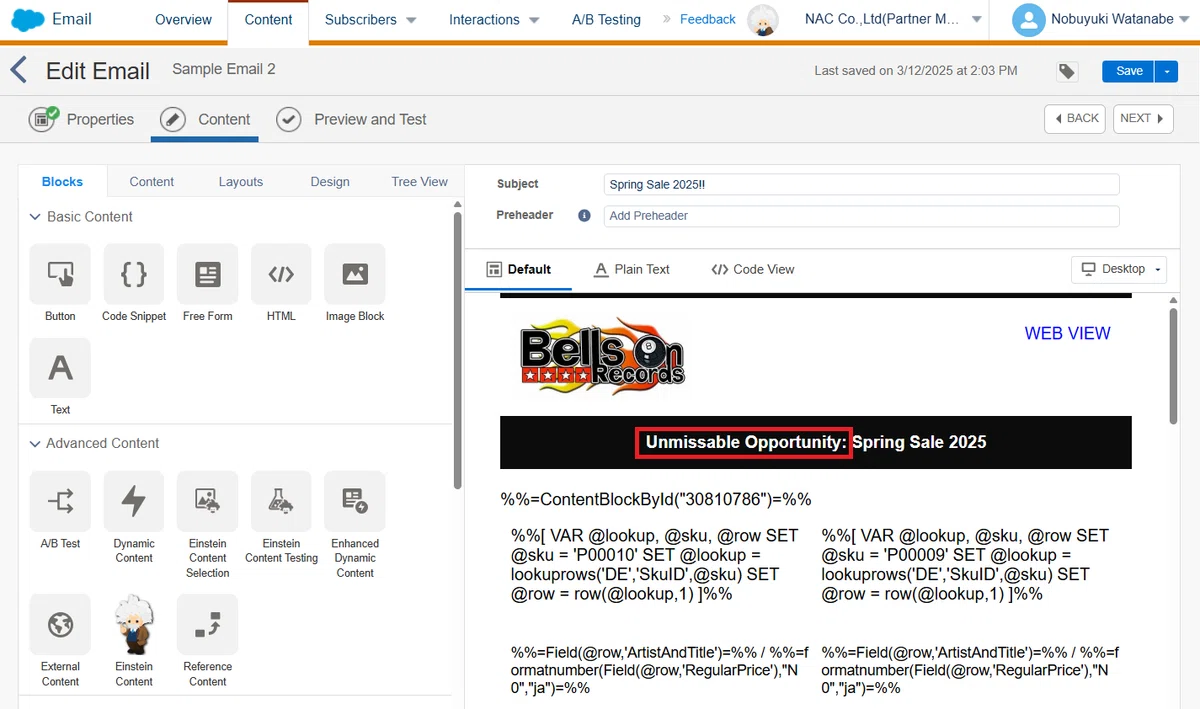
Task: Click the ContentBlockById("30810786") text
Action: click(656, 500)
